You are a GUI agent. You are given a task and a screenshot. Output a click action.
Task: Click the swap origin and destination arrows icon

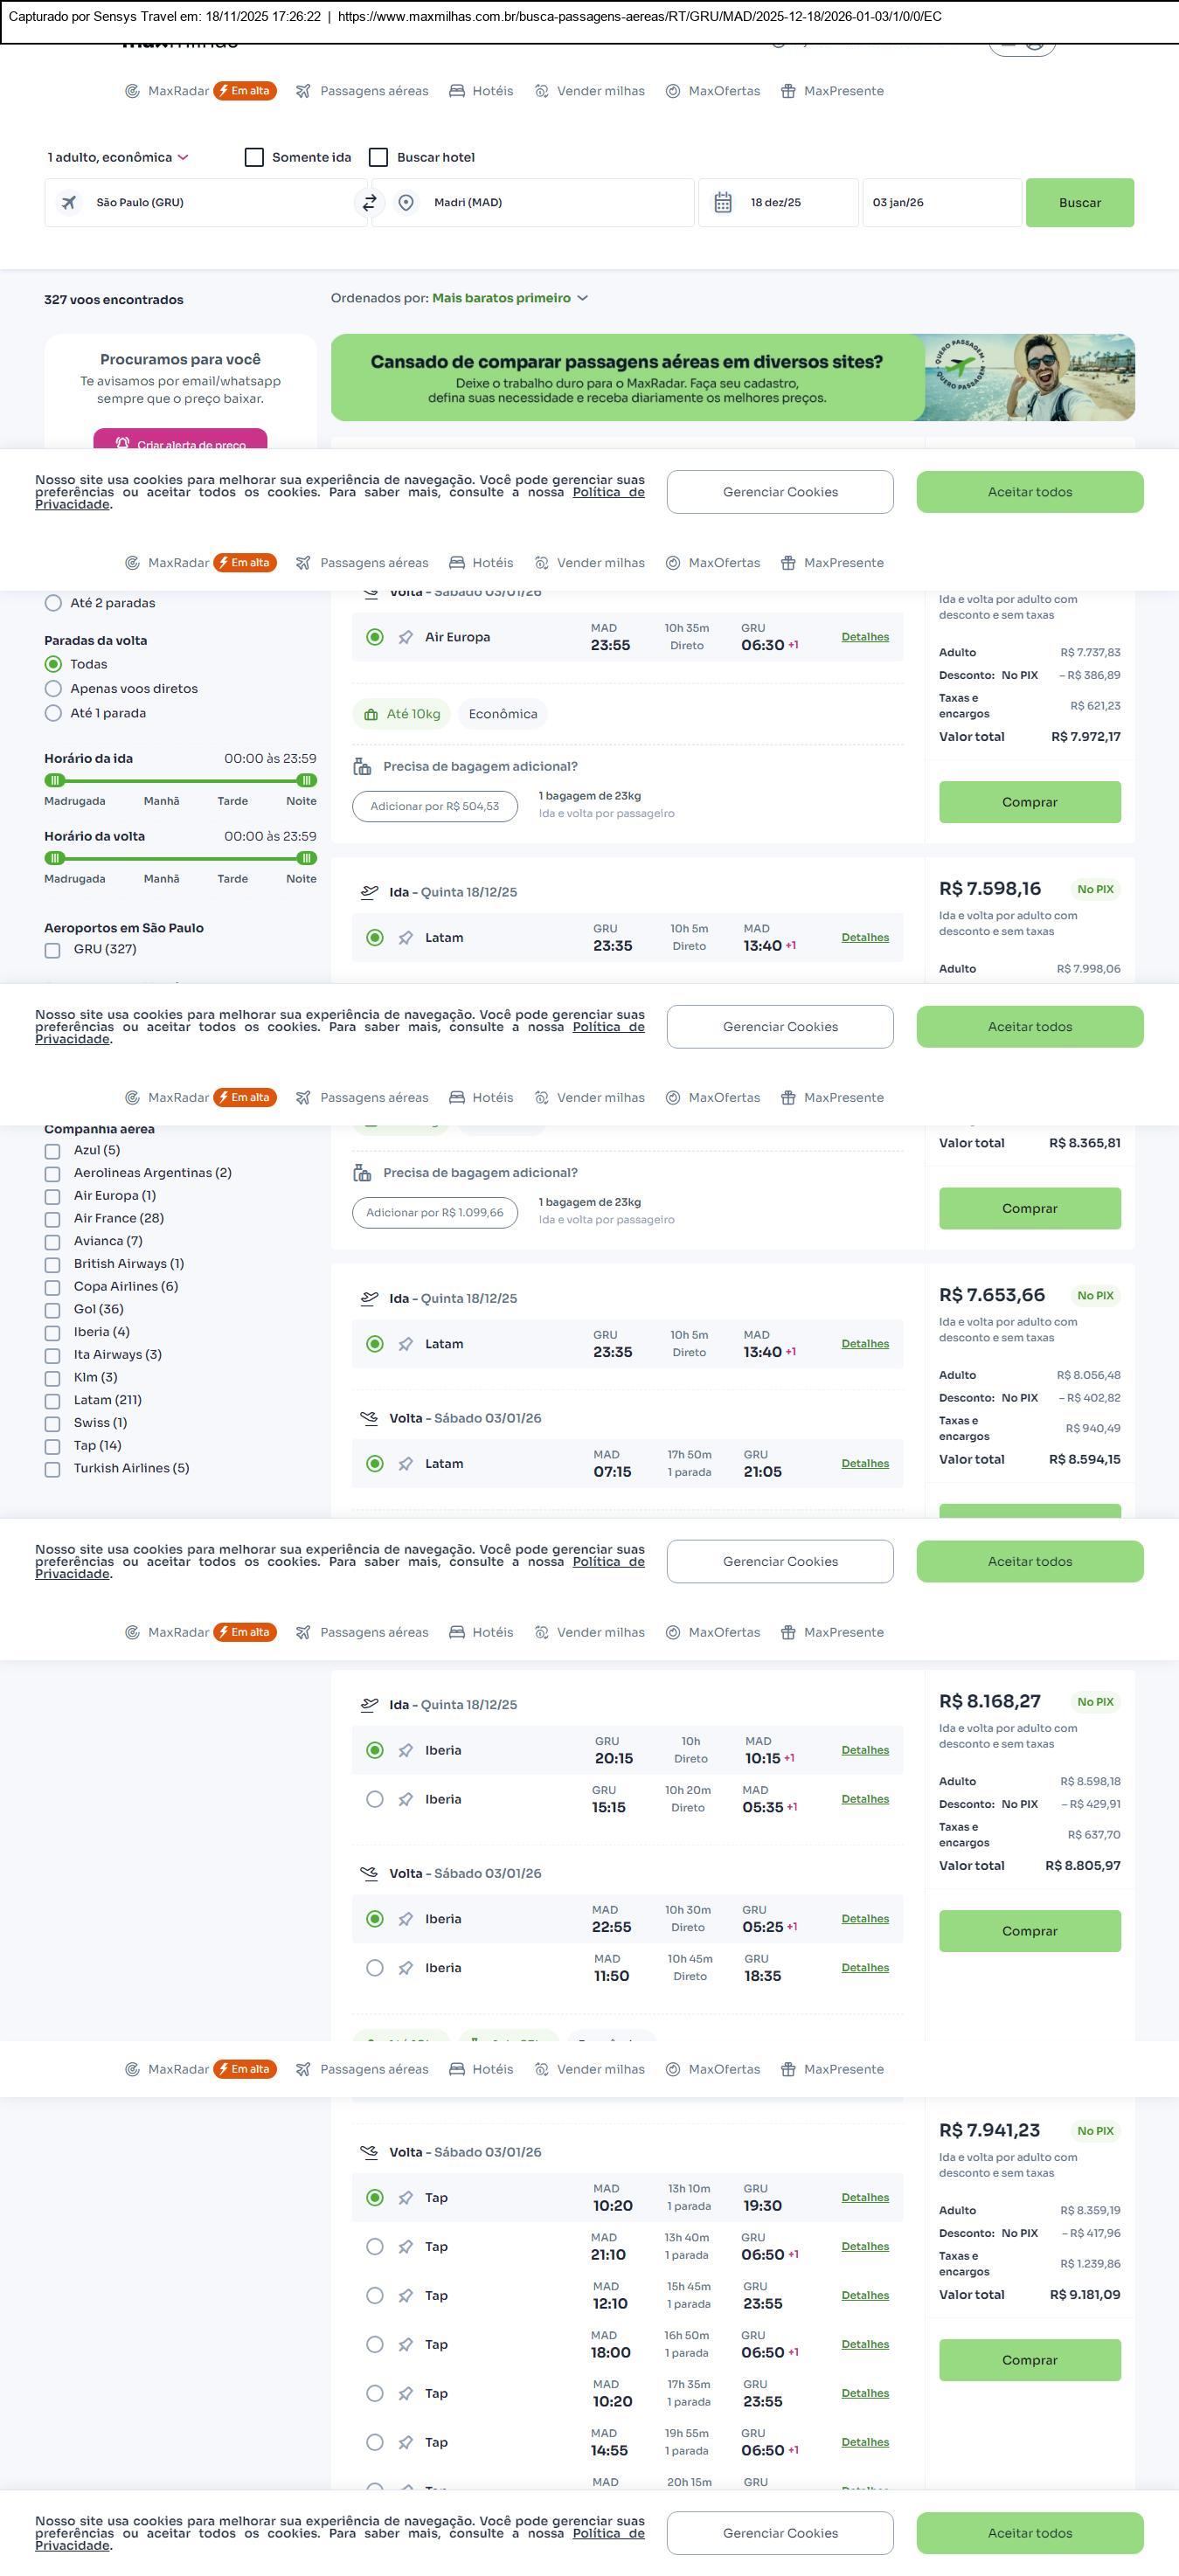tap(369, 203)
